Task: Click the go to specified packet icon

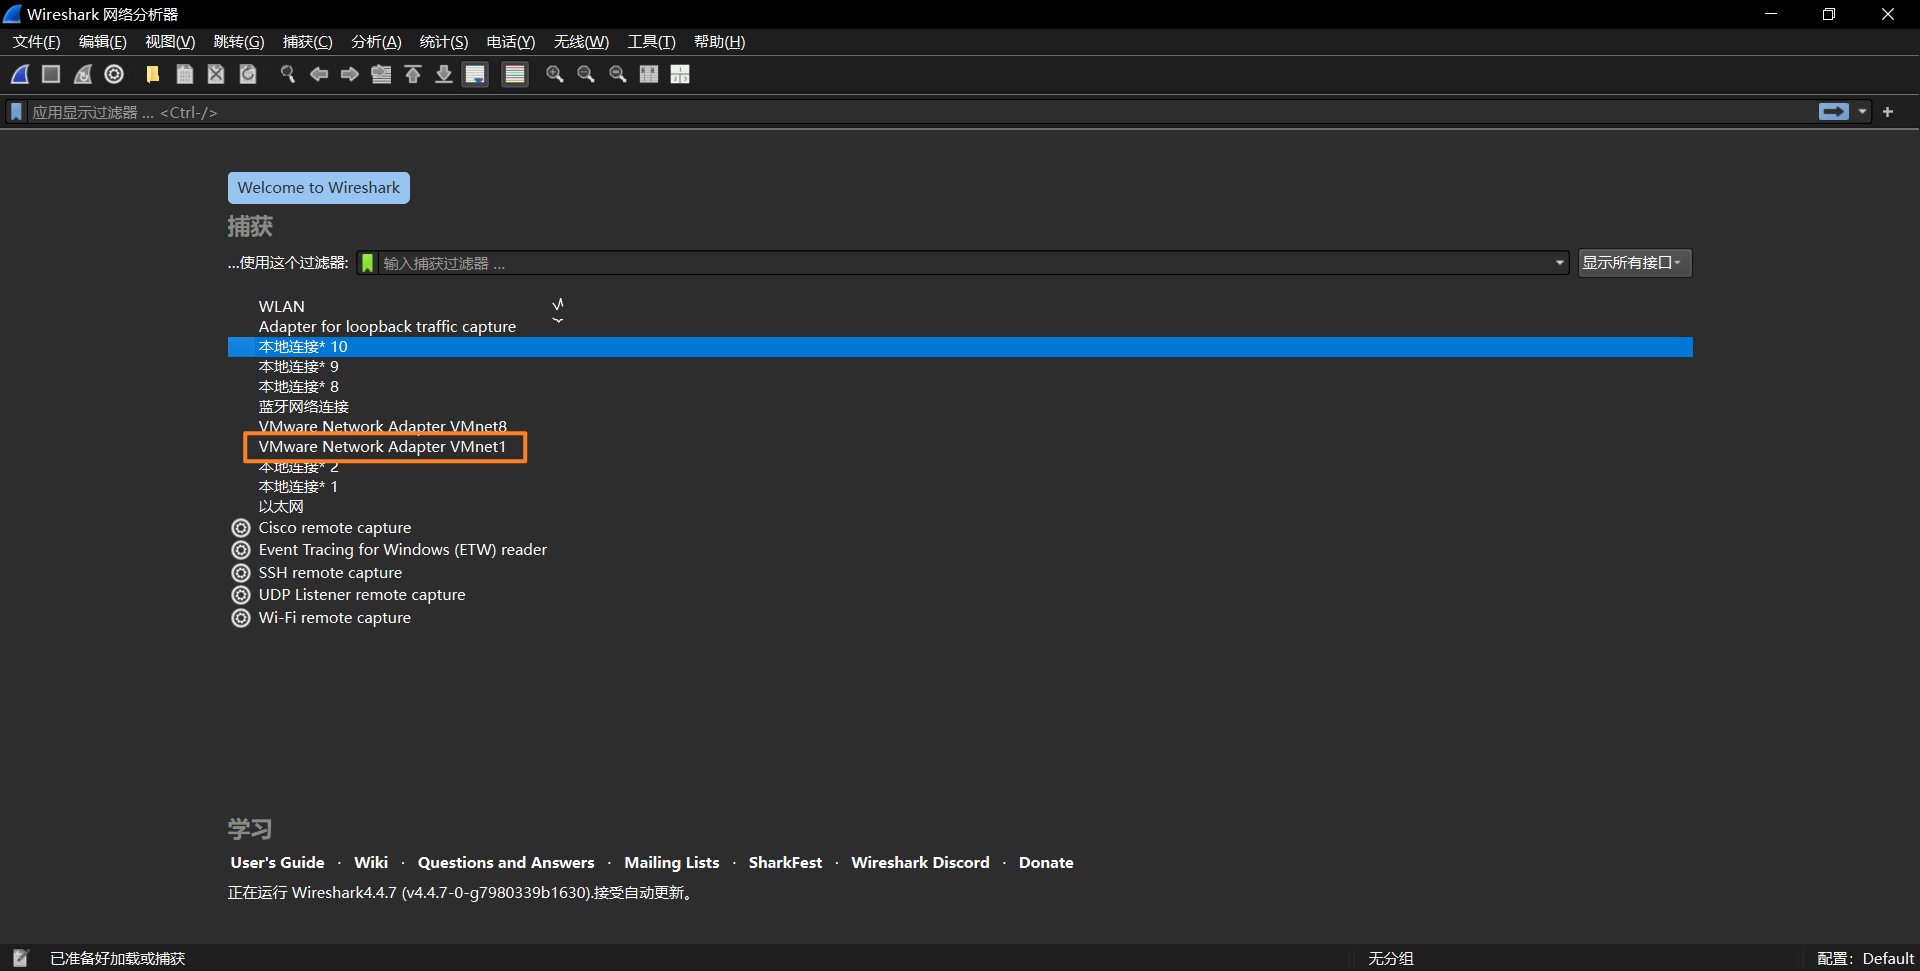Action: (381, 74)
